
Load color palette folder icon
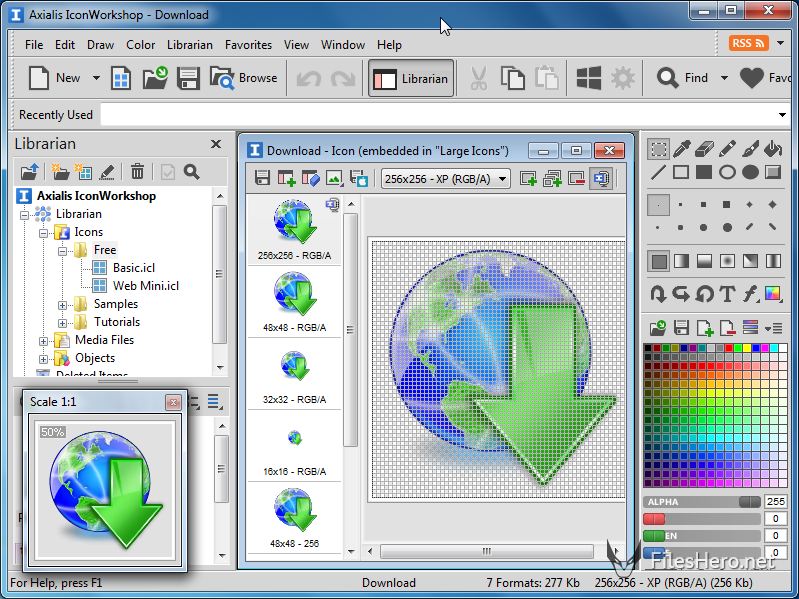coord(657,328)
